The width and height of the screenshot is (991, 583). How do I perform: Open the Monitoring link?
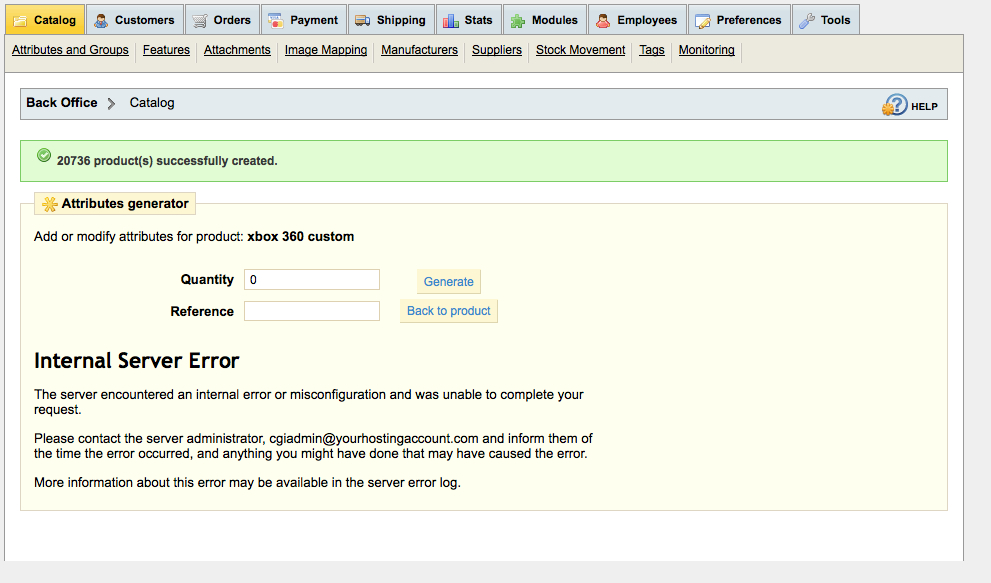pos(707,50)
